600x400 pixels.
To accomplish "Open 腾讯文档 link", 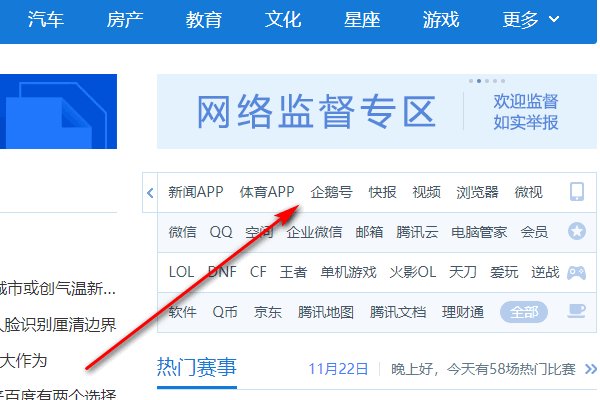I will tap(398, 312).
